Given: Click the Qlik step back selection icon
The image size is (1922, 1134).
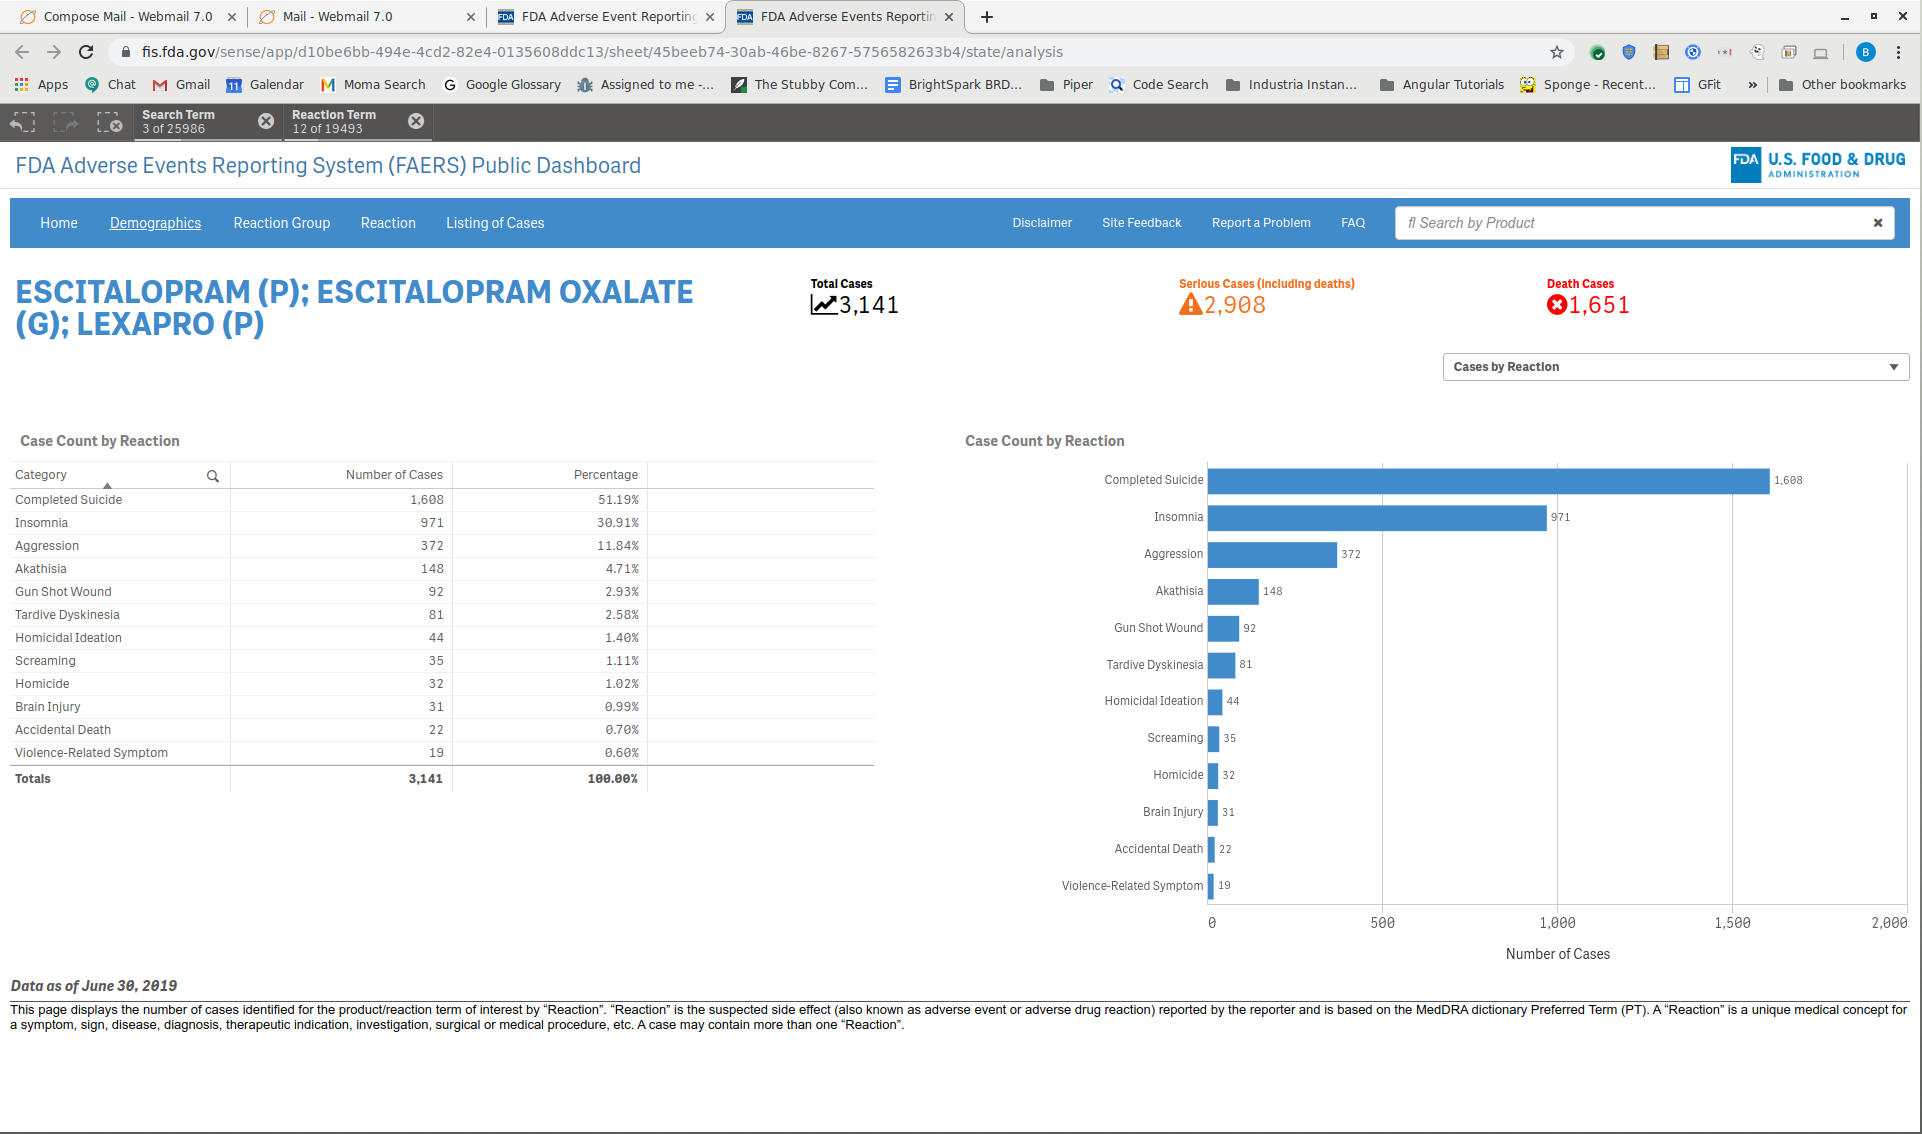Looking at the screenshot, I should tap(22, 122).
